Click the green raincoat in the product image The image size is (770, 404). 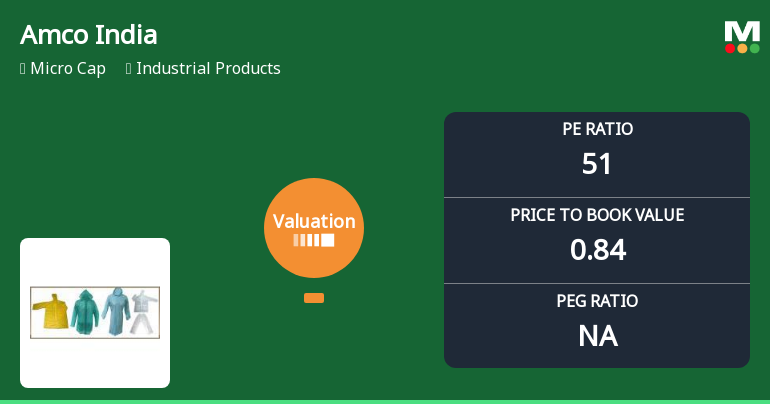coord(83,311)
